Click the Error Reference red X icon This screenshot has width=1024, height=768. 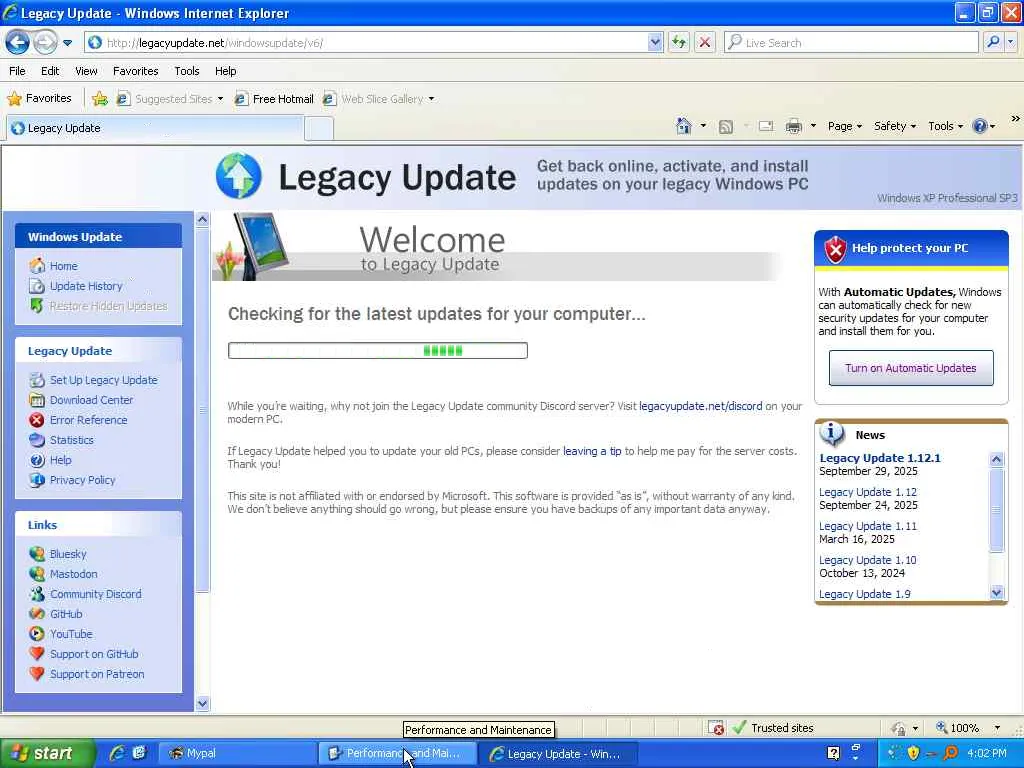pyautogui.click(x=37, y=420)
